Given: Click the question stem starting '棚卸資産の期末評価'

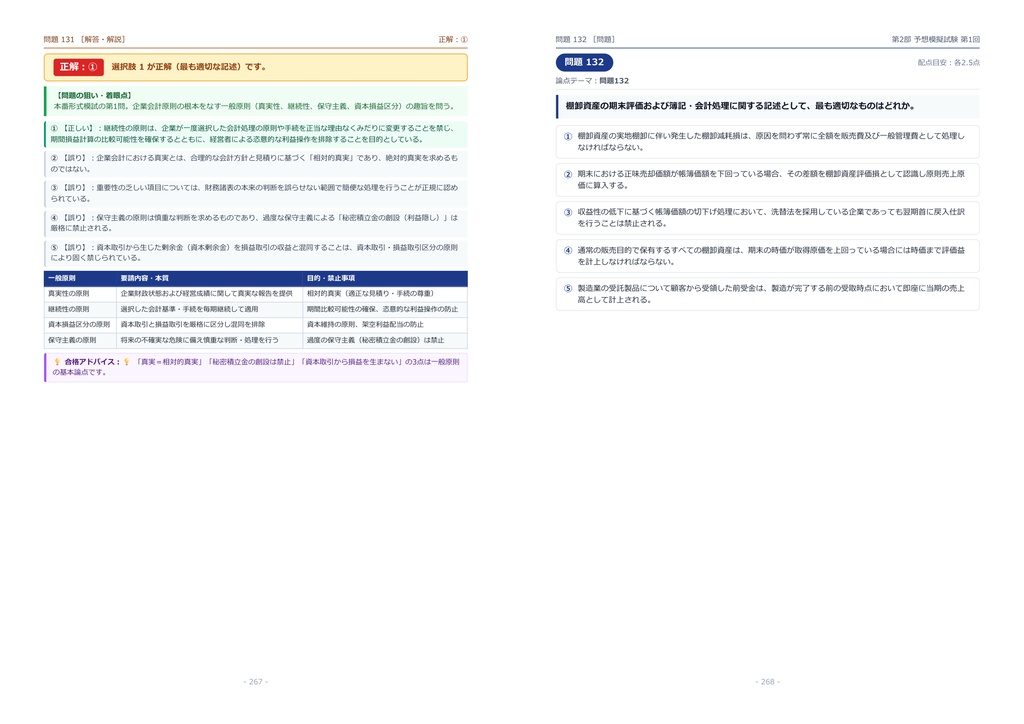Looking at the screenshot, I should [x=740, y=106].
